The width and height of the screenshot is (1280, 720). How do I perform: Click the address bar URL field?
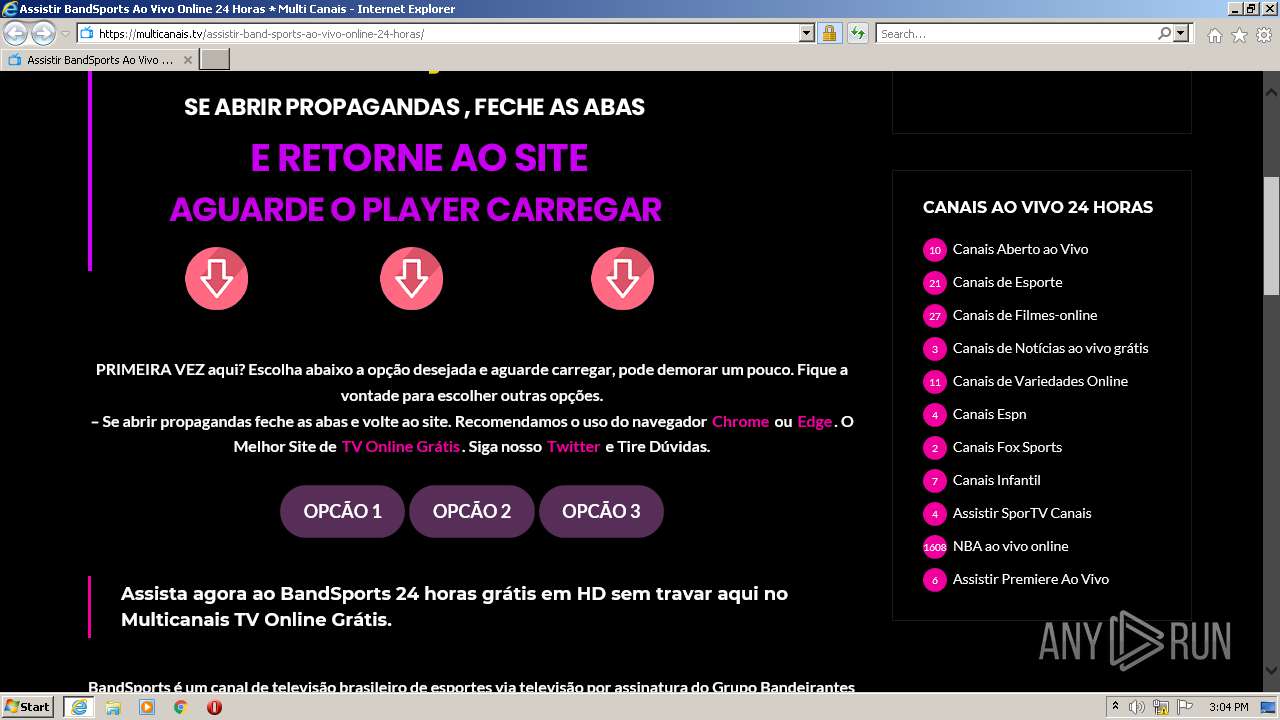click(438, 33)
